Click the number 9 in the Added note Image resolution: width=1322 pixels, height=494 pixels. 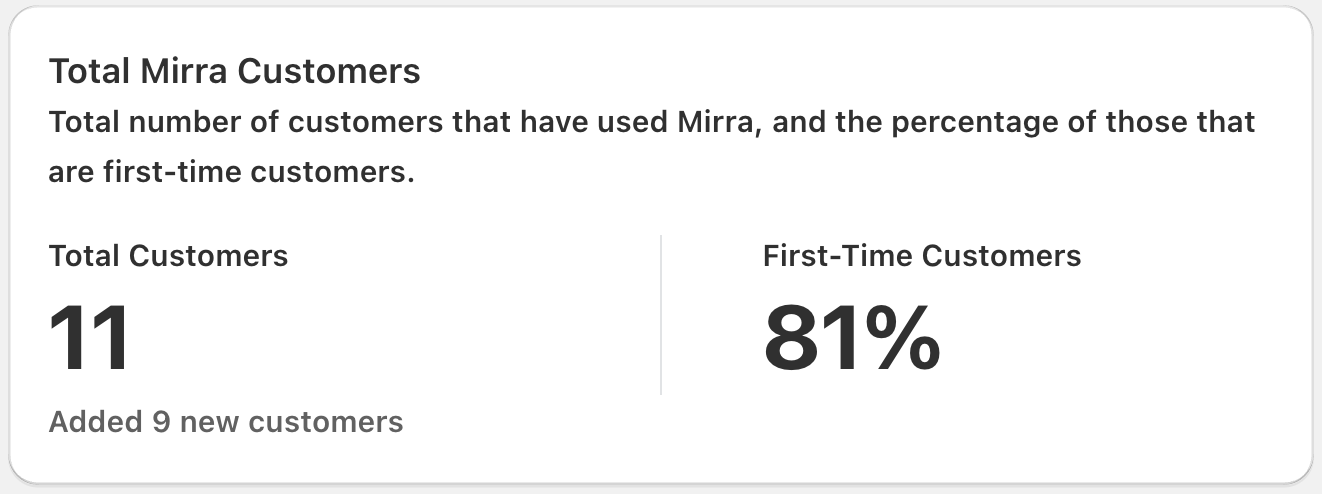(161, 421)
